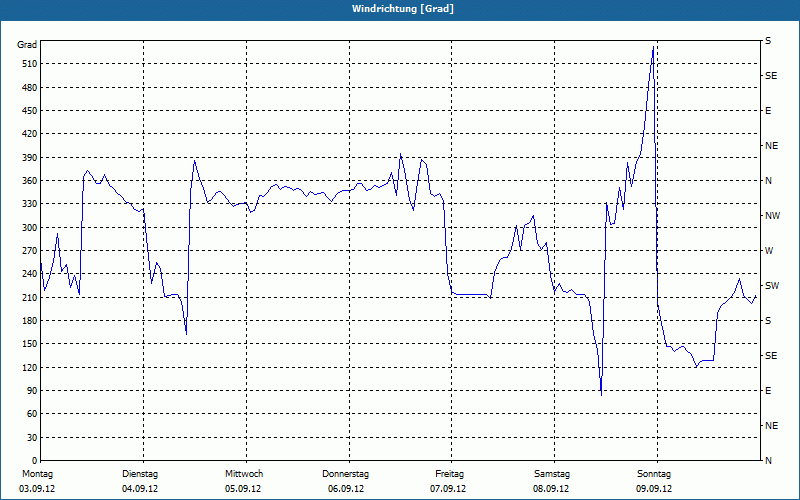The width and height of the screenshot is (800, 500).
Task: Click the 180 value on the left axis
Action: pyautogui.click(x=29, y=320)
